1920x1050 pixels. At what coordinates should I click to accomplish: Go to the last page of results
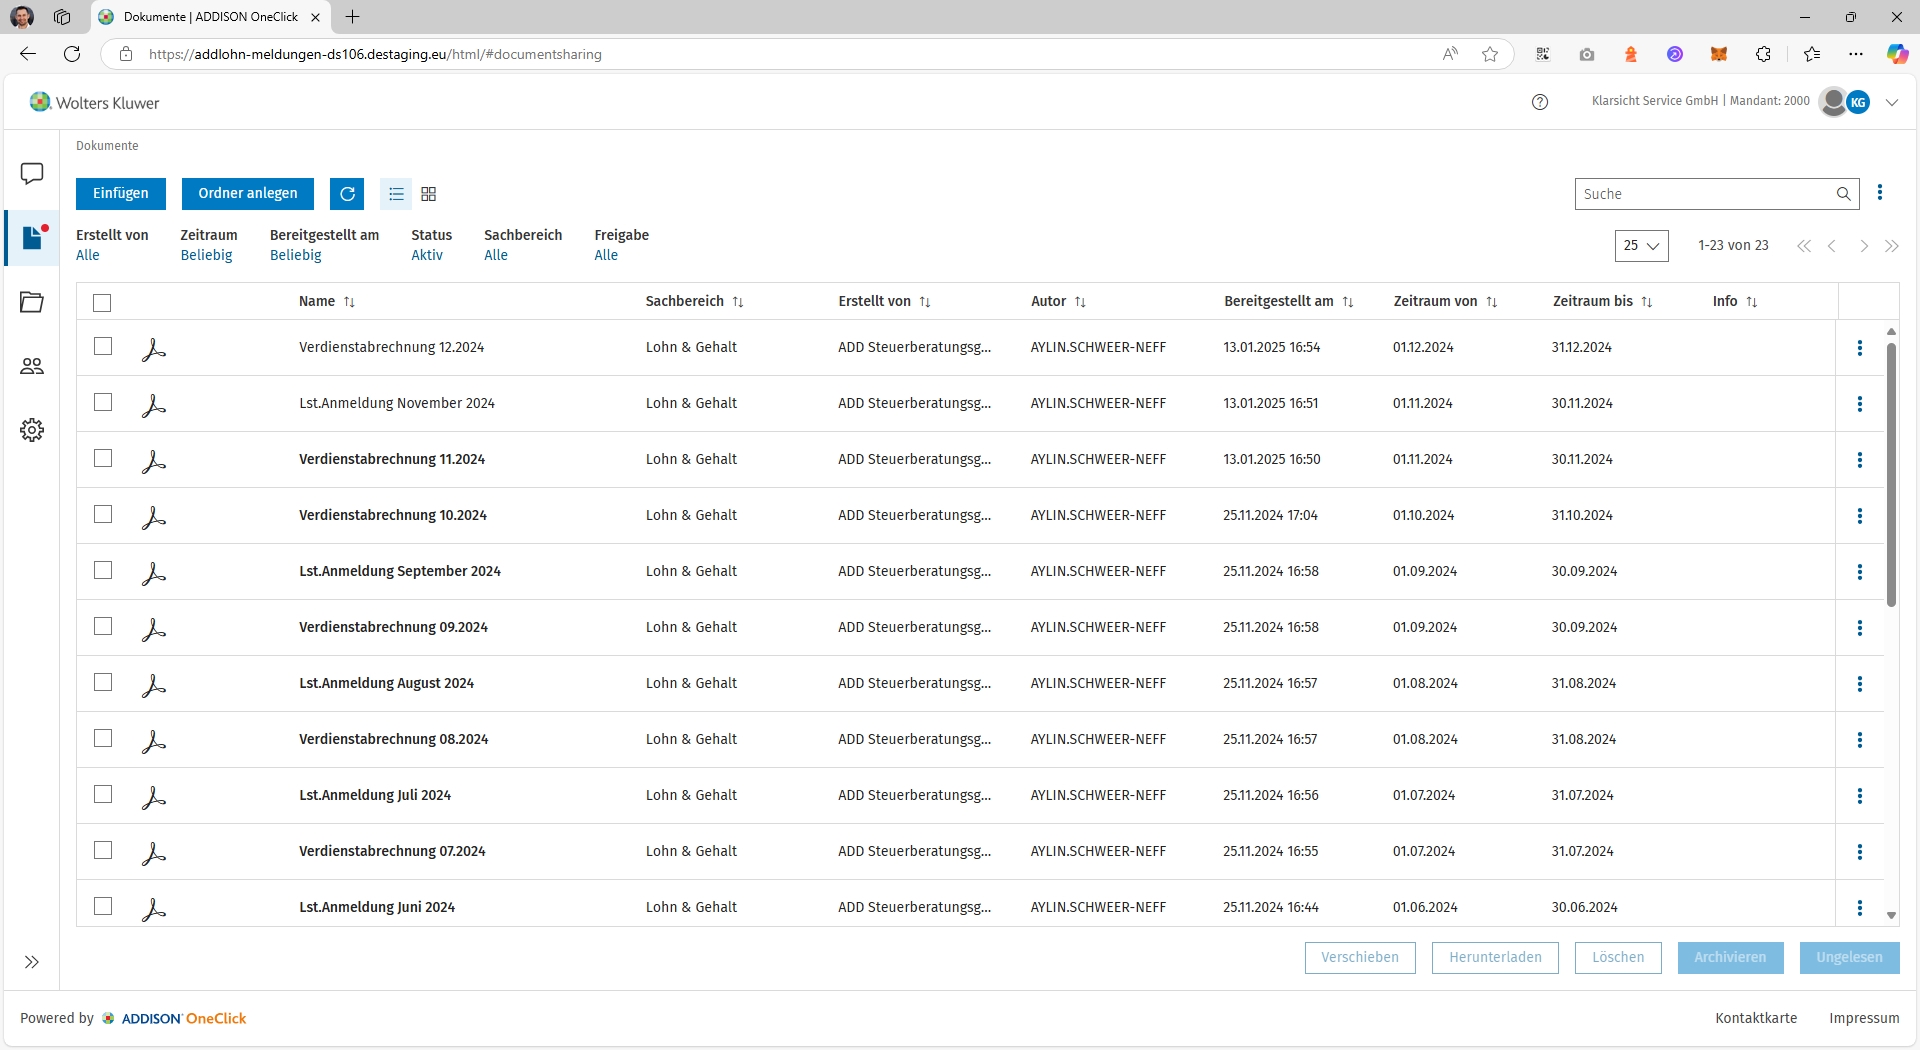tap(1892, 246)
